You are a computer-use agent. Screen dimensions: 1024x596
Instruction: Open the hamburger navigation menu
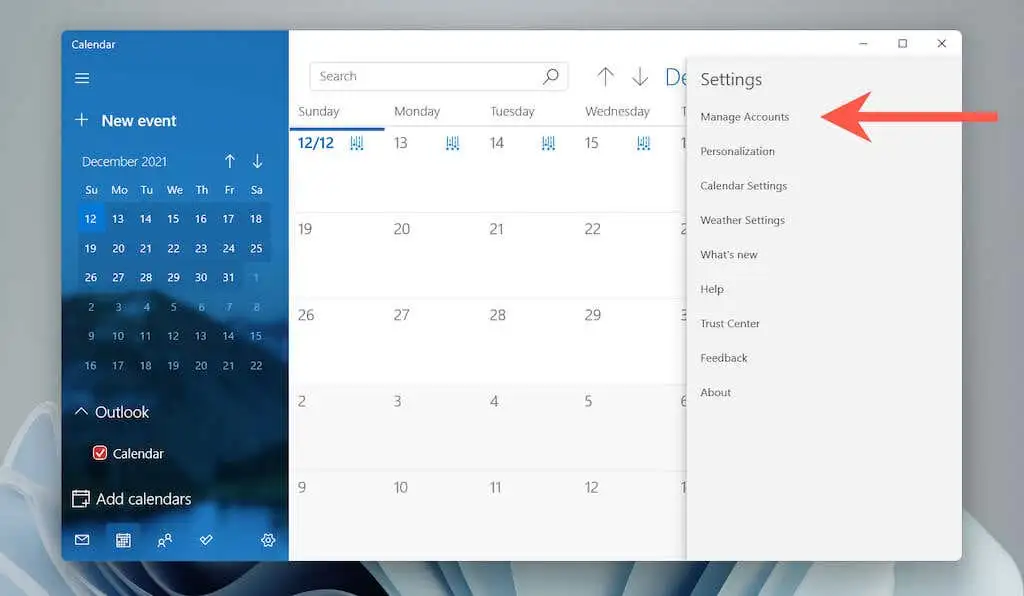click(82, 78)
